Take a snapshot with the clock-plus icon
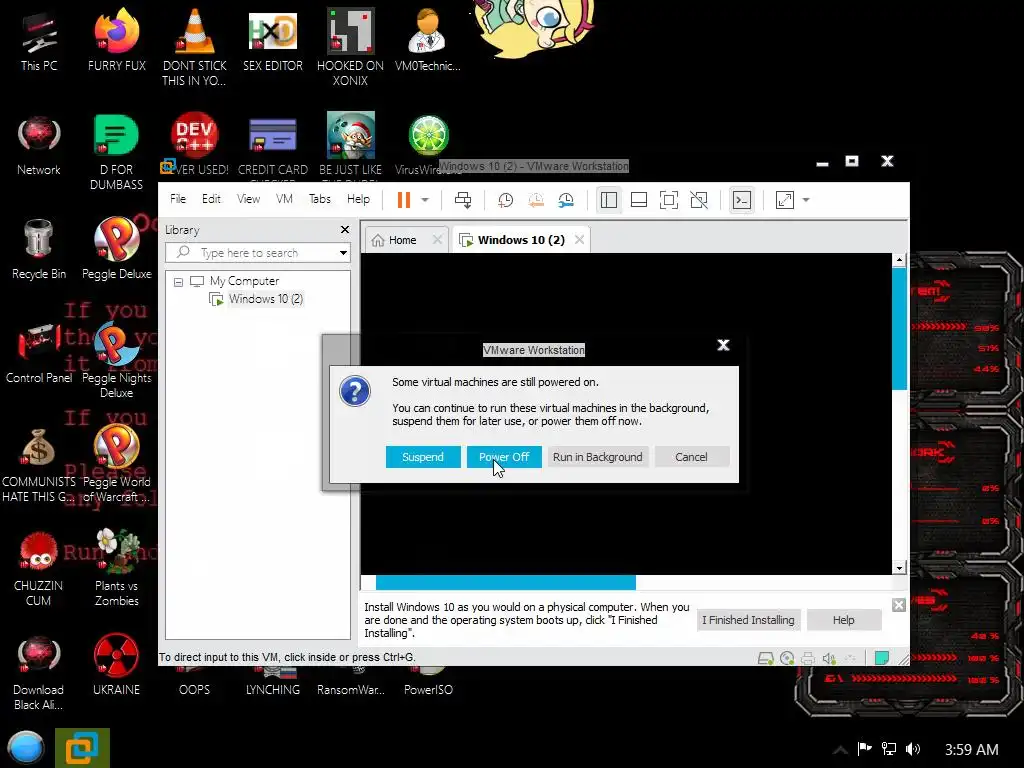Viewport: 1024px width, 768px height. tap(505, 200)
